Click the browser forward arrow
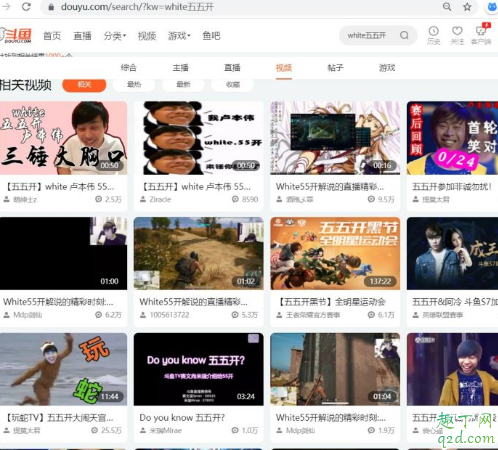Viewport: 498px width, 450px height. point(6,7)
